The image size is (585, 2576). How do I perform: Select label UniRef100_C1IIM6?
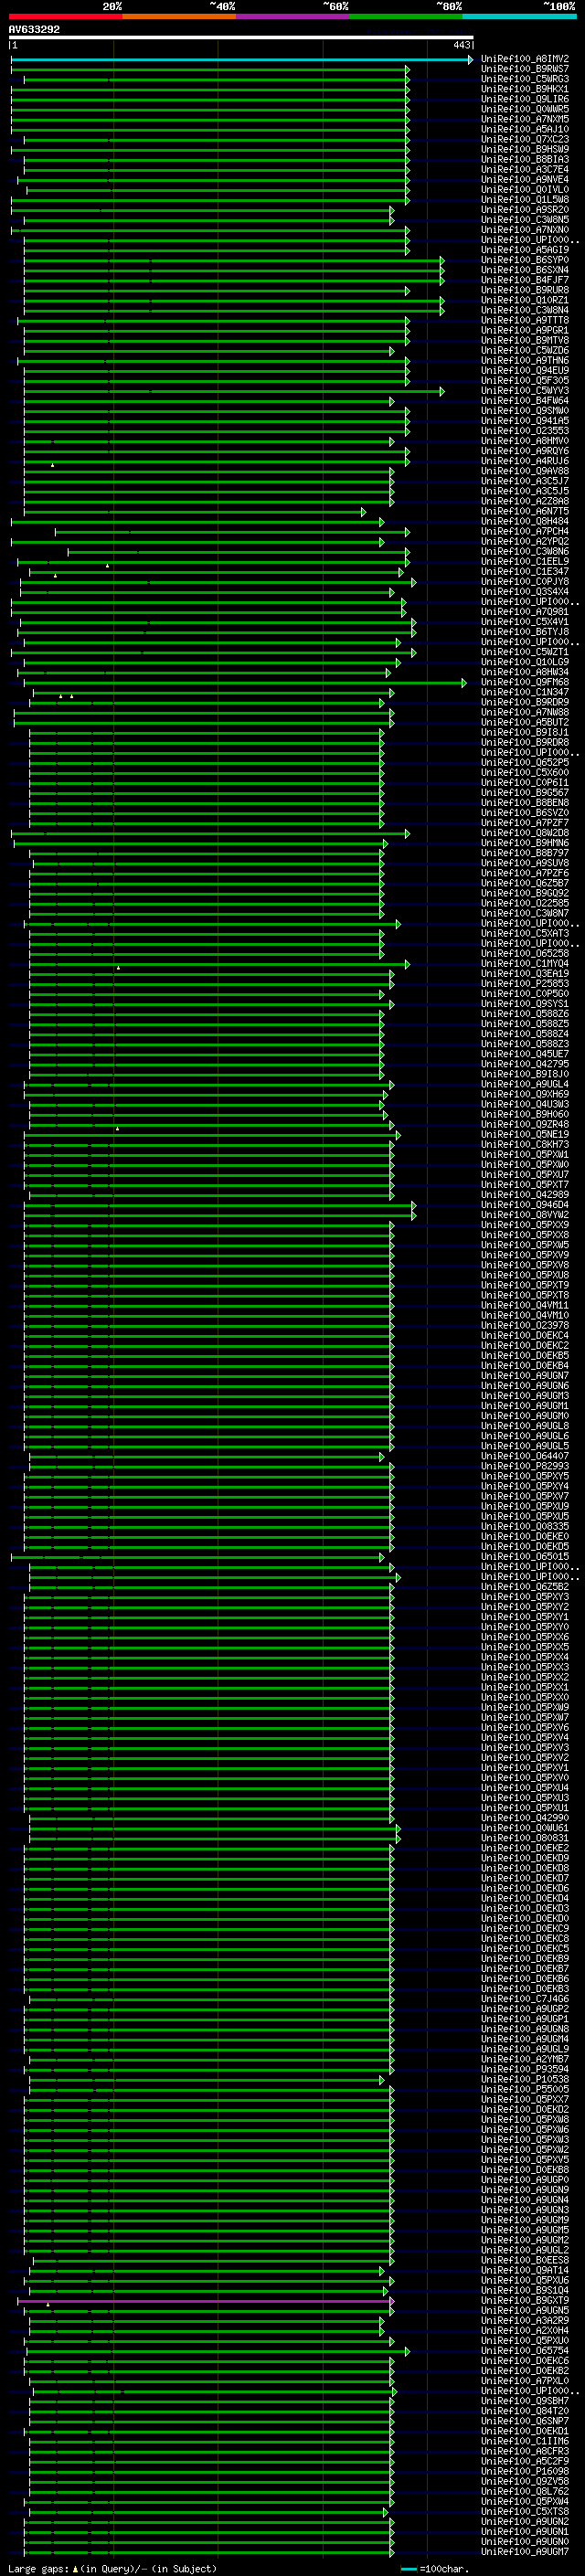pyautogui.click(x=524, y=2441)
